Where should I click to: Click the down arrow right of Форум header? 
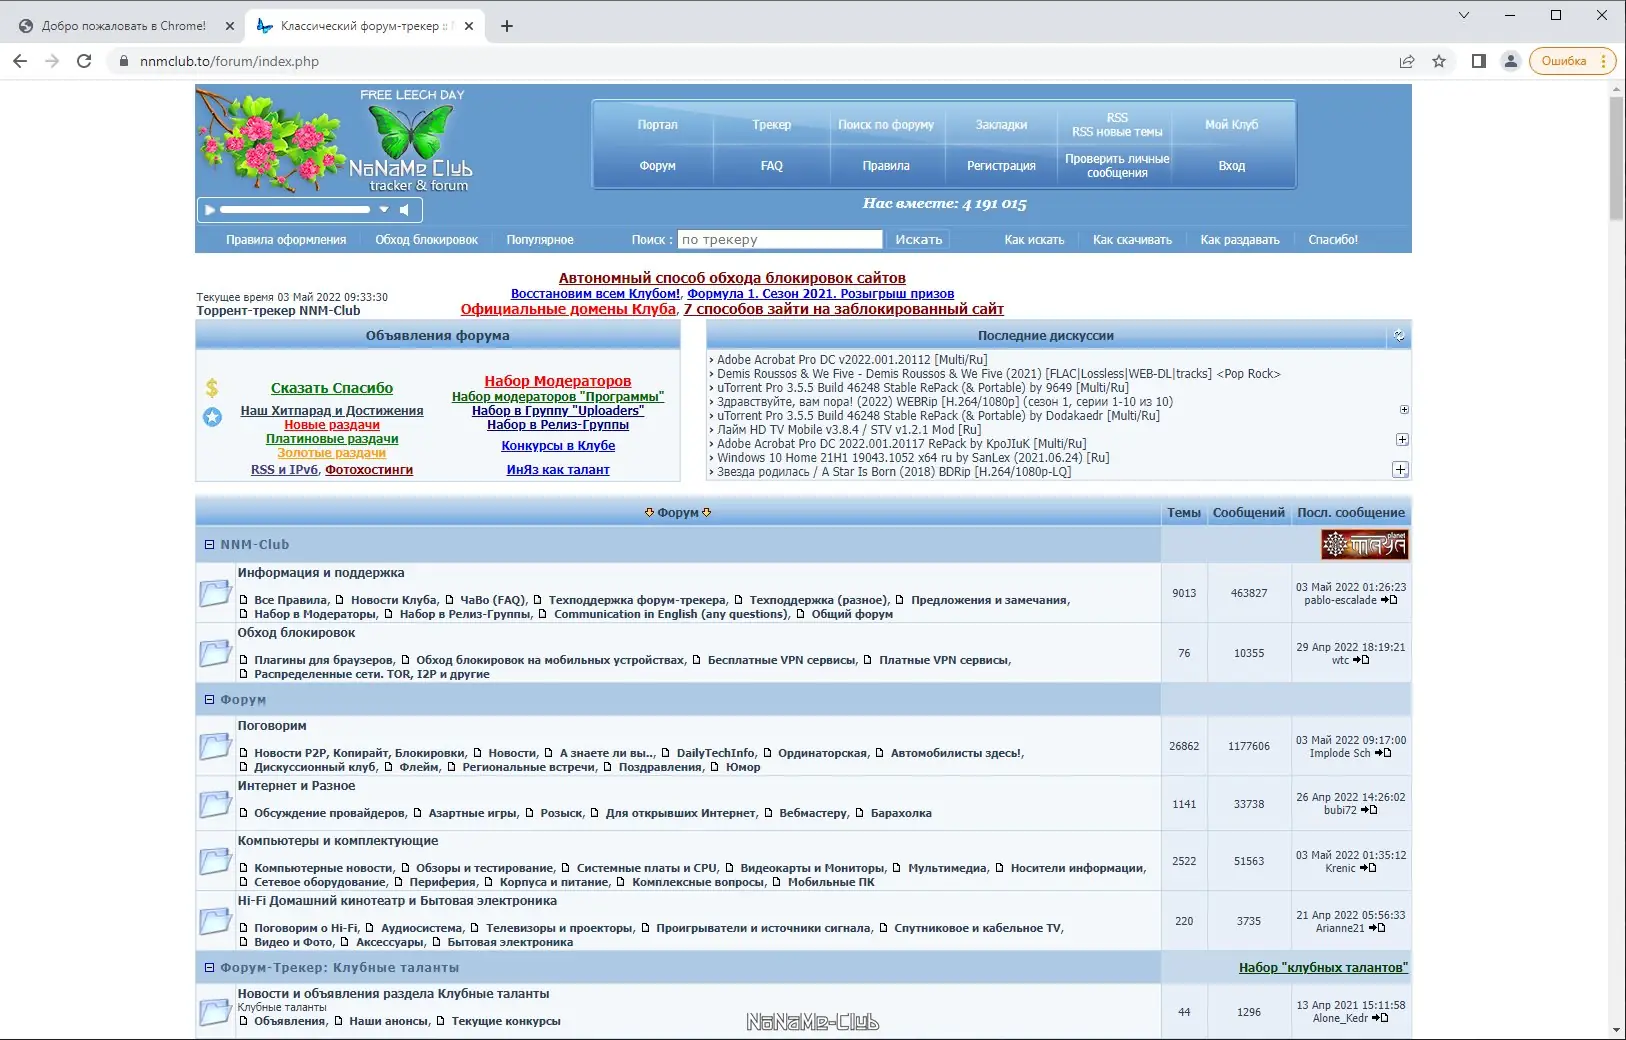tap(707, 513)
